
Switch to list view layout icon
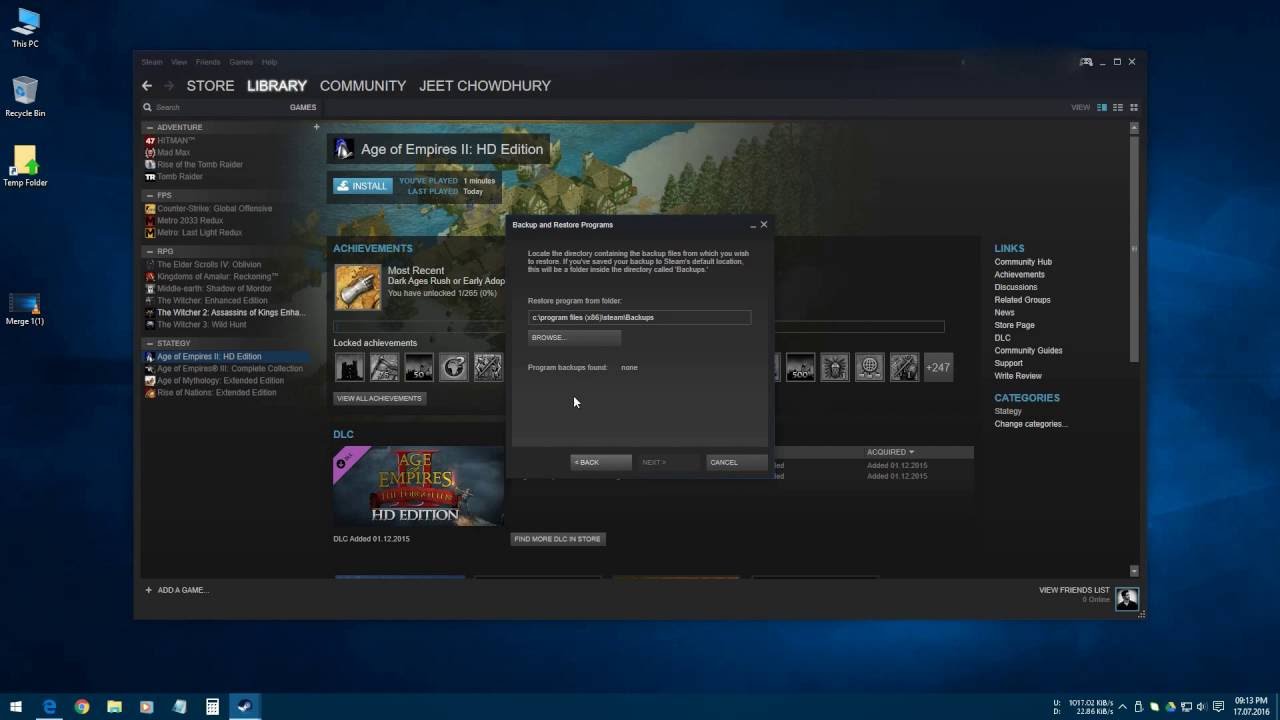(x=1118, y=107)
